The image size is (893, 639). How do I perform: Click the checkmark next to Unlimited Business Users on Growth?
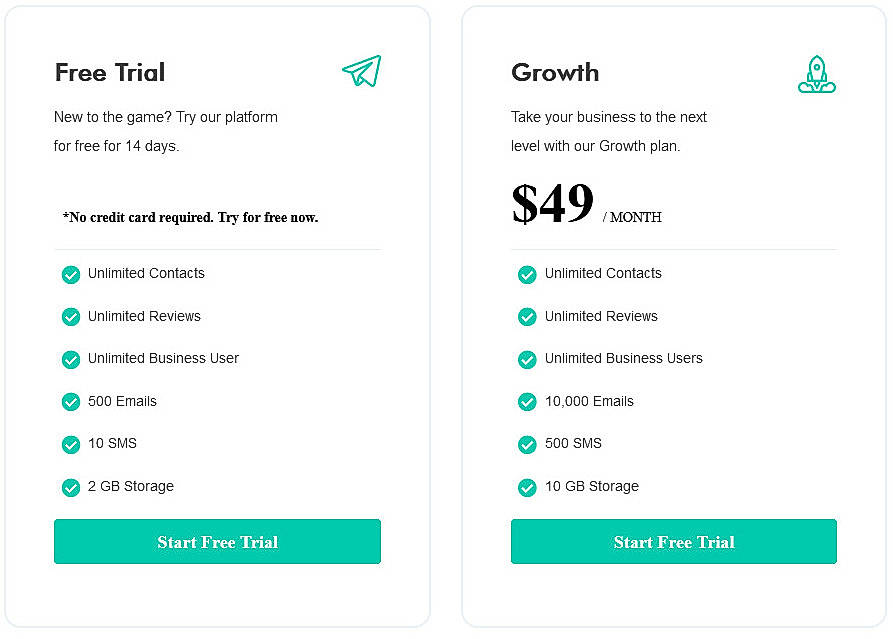[527, 359]
